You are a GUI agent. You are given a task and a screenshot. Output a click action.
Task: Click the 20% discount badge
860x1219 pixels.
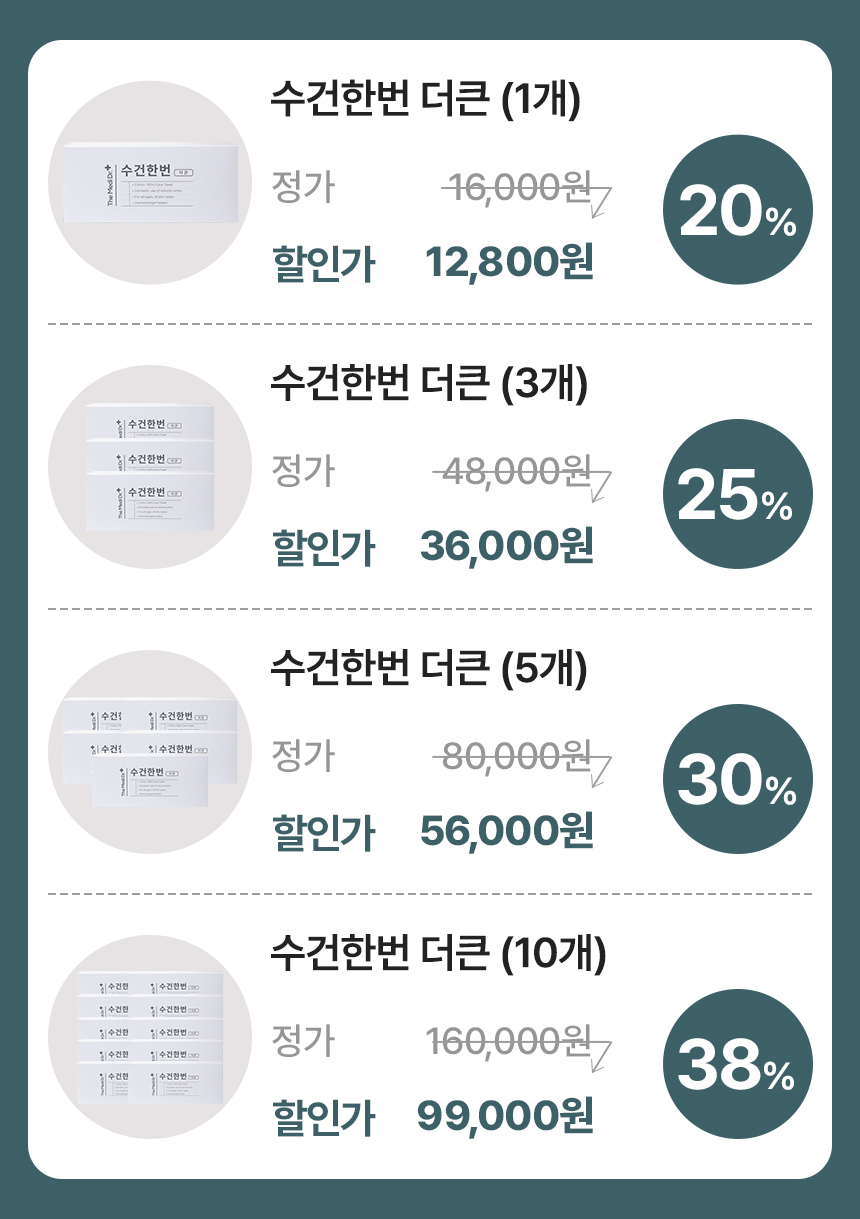click(x=738, y=210)
